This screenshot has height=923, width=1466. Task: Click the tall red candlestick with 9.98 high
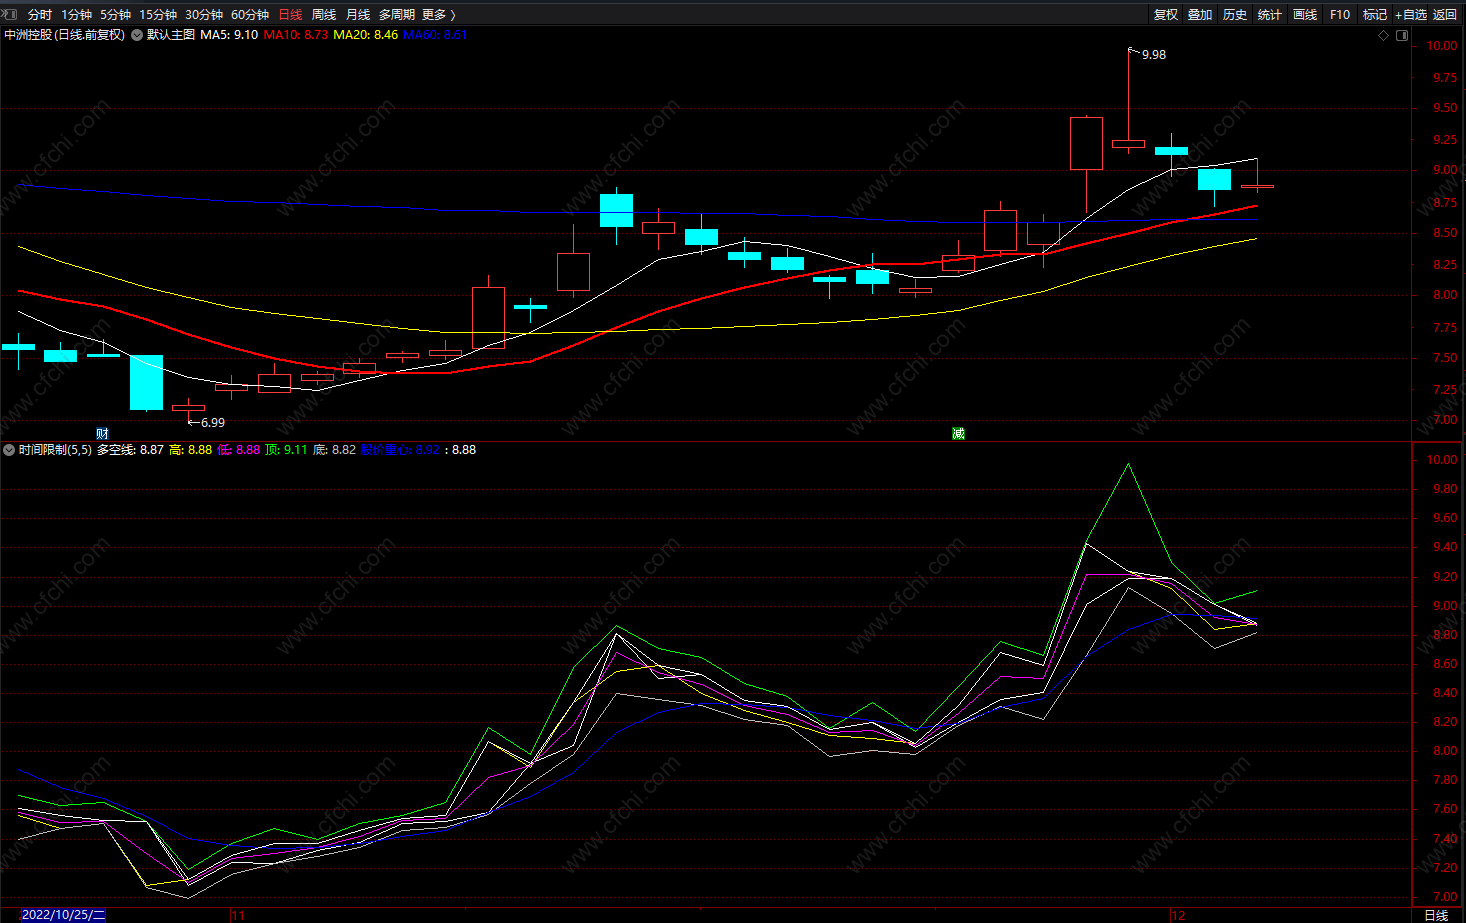click(x=1128, y=143)
